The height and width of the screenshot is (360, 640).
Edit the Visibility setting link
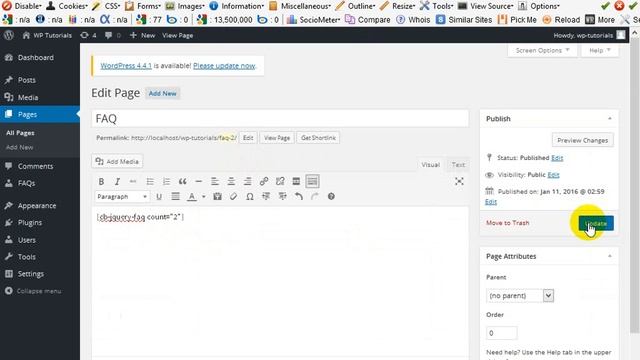point(553,175)
